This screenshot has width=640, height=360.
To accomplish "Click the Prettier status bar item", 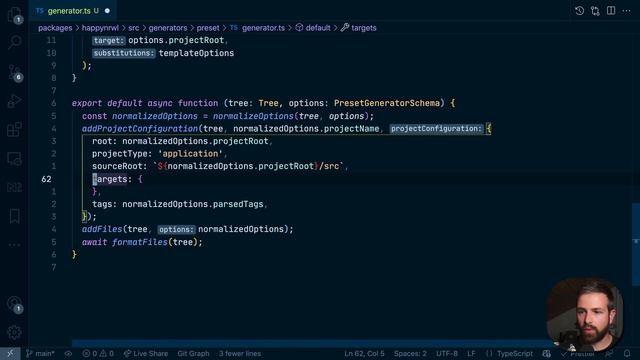I will pyautogui.click(x=578, y=353).
